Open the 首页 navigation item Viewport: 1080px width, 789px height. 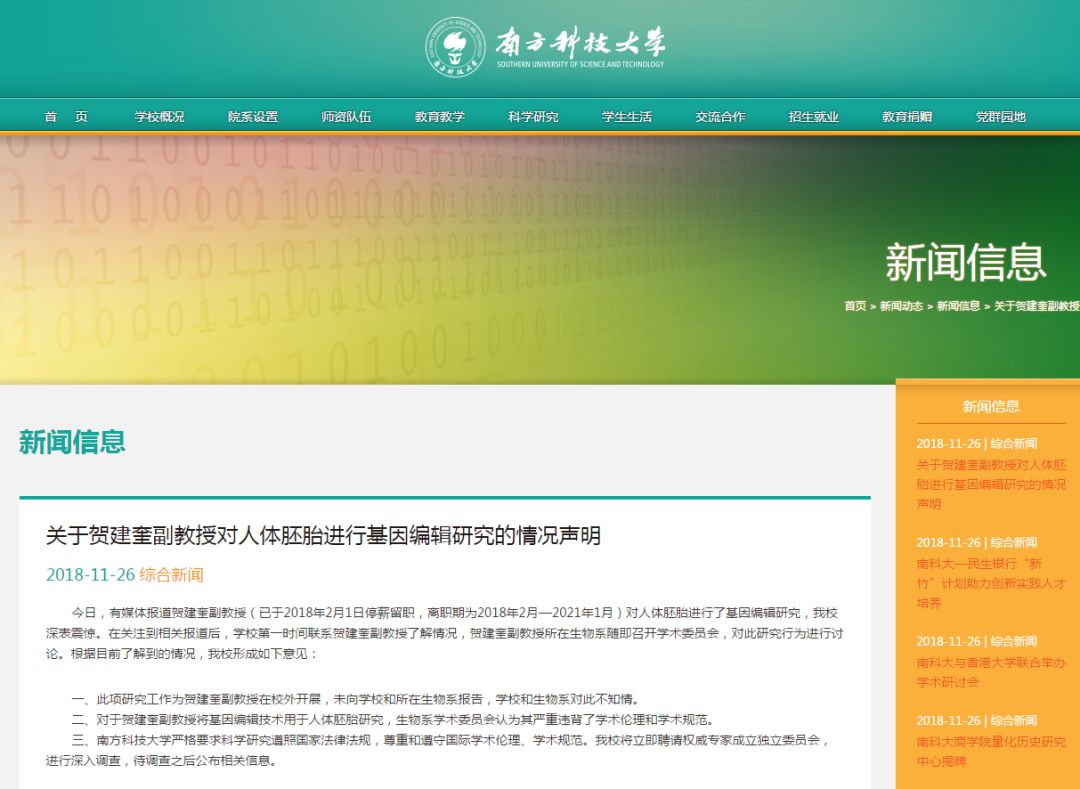[66, 117]
